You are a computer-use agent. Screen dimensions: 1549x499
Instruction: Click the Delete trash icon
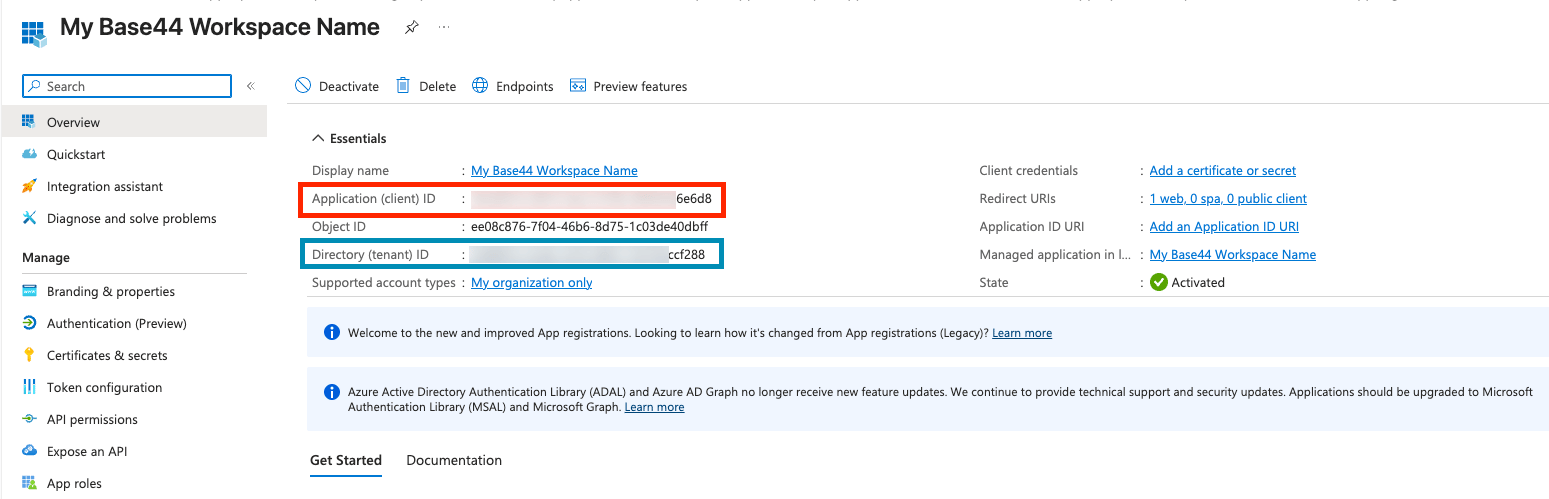[403, 86]
